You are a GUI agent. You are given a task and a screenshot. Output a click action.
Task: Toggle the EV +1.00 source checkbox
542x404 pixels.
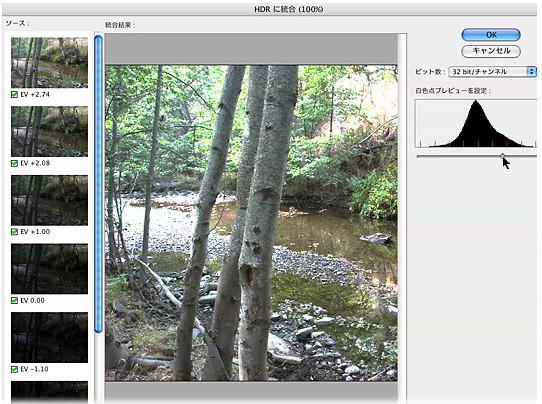click(x=15, y=232)
